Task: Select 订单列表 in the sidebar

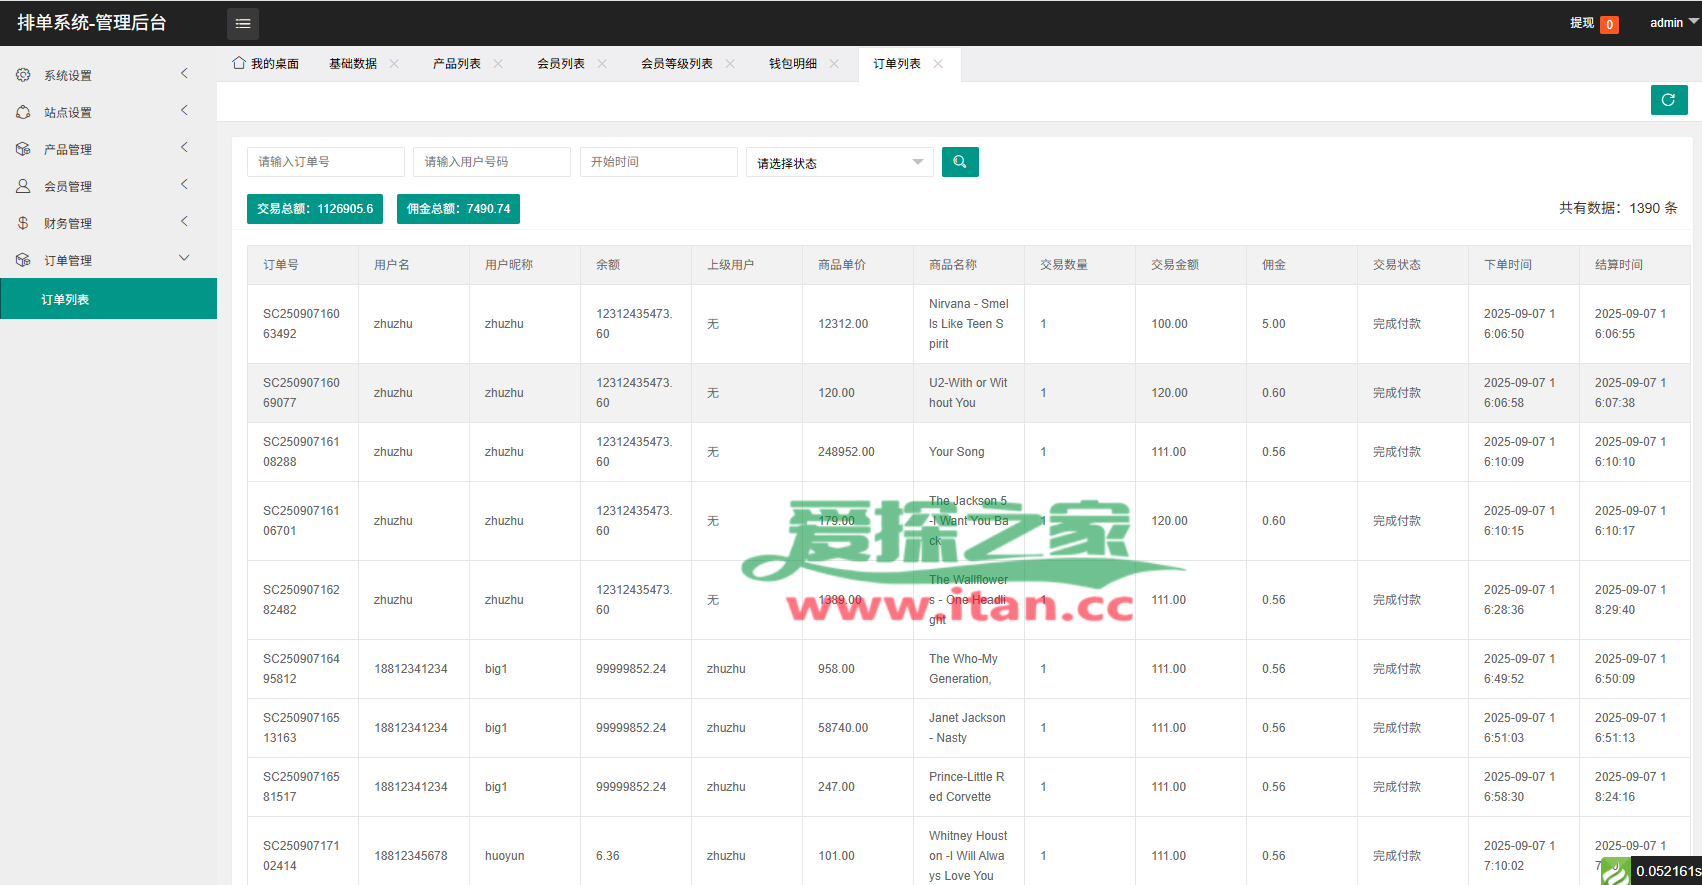Action: pyautogui.click(x=66, y=299)
